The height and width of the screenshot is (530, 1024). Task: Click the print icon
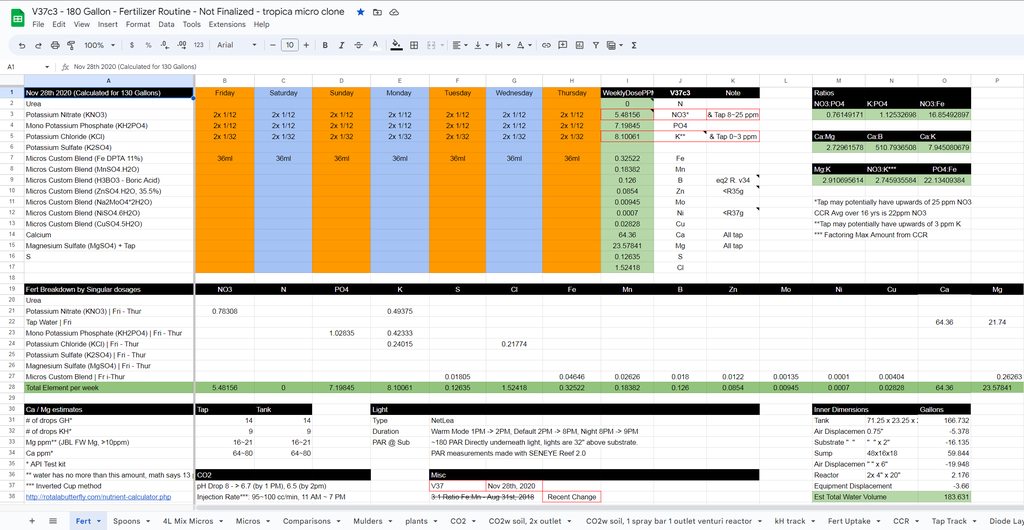[53, 45]
